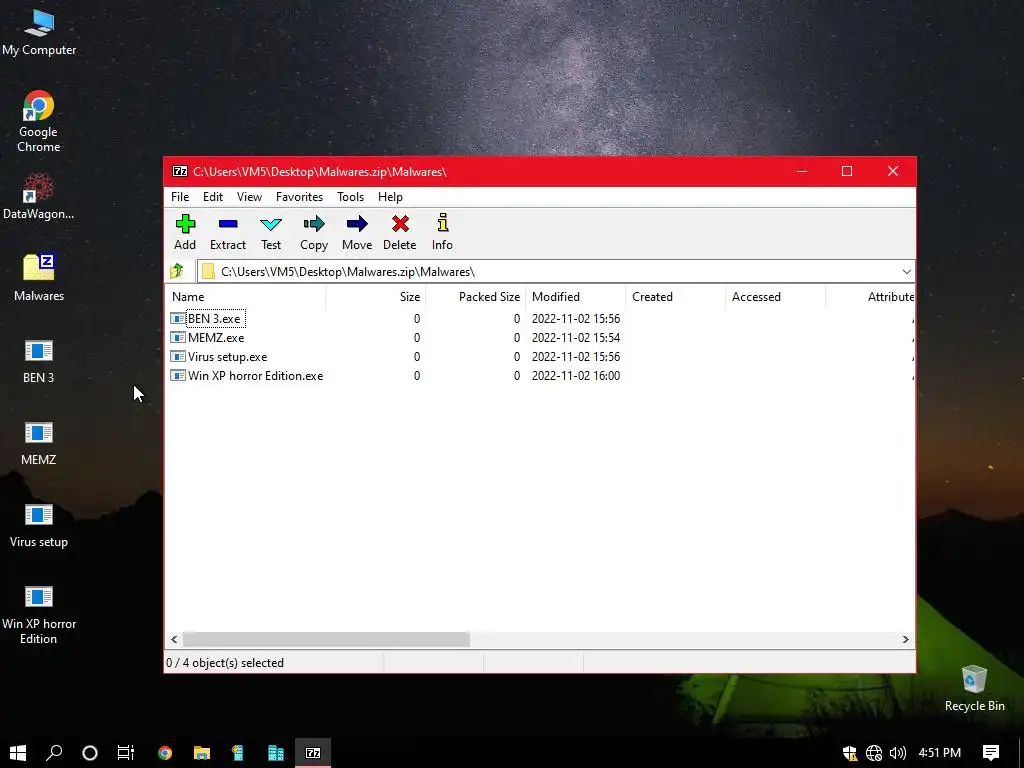Sort by the Created column header
The height and width of the screenshot is (768, 1024).
[x=676, y=296]
